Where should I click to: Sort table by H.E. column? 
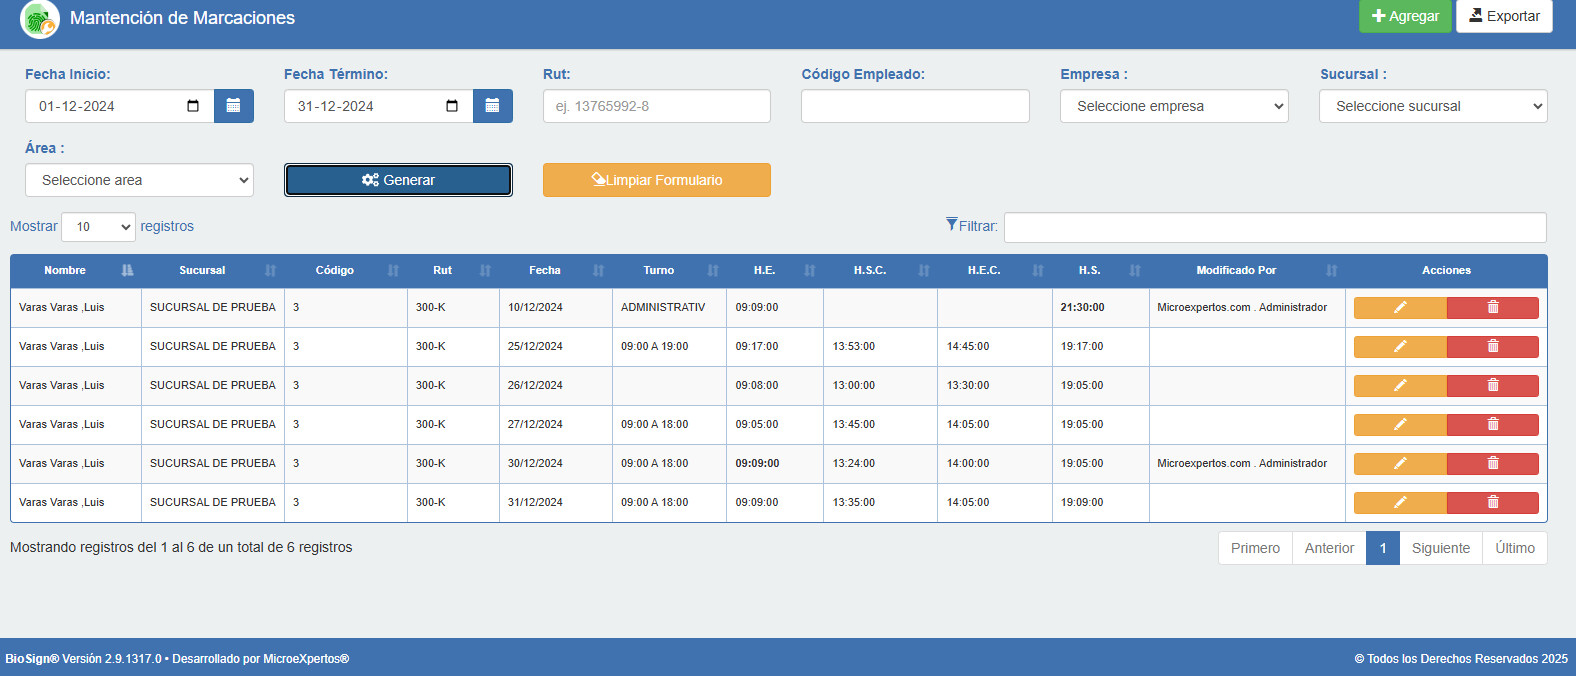pyautogui.click(x=775, y=271)
